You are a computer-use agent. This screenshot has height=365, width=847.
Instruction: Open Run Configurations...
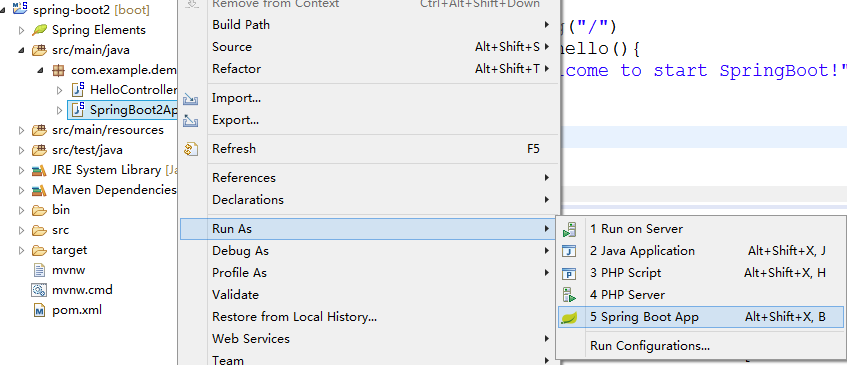tap(701, 346)
